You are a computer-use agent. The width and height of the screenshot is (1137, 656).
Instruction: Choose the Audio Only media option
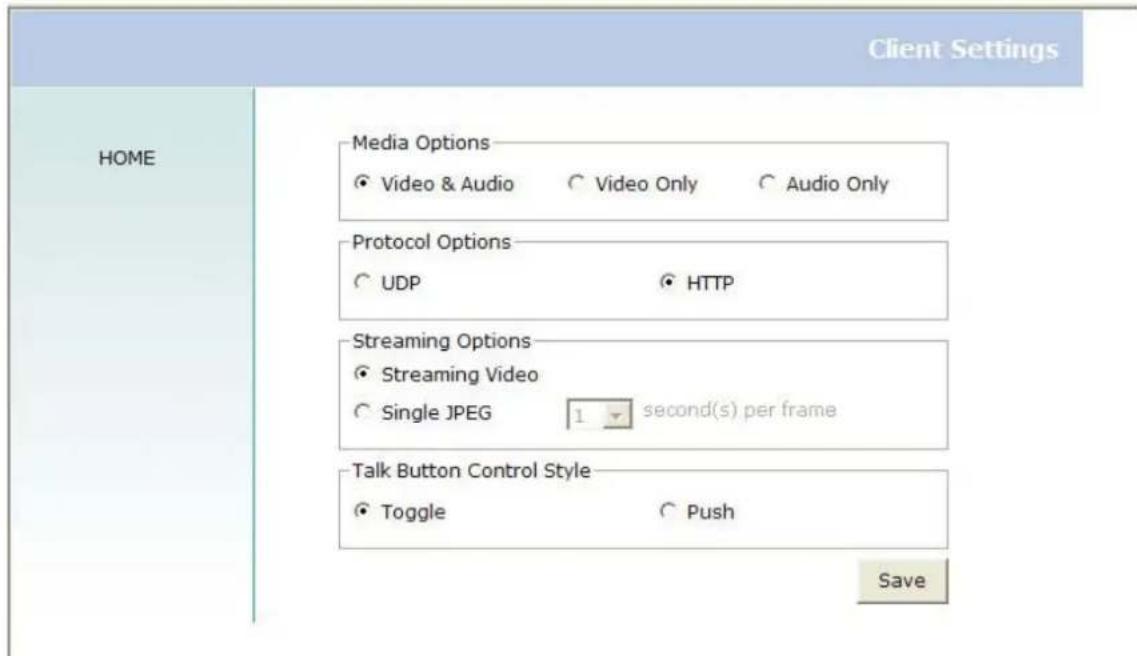(x=767, y=183)
